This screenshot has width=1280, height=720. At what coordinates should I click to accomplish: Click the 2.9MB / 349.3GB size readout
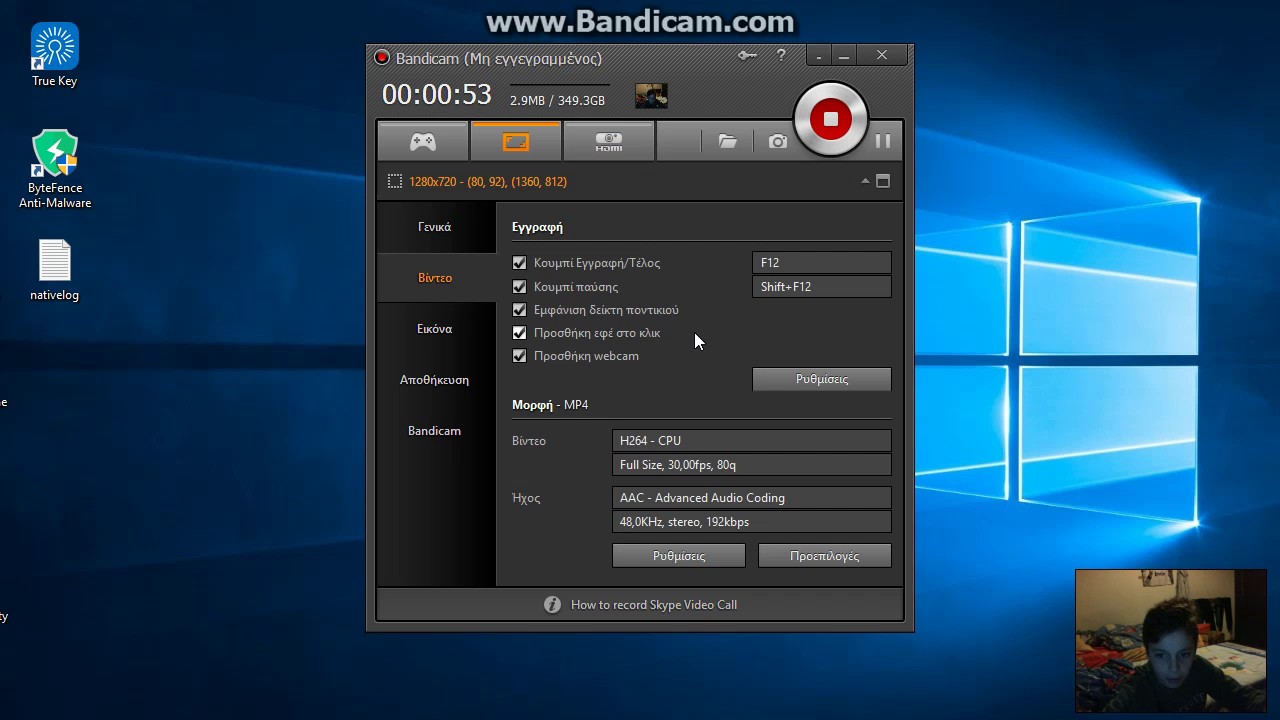[557, 101]
